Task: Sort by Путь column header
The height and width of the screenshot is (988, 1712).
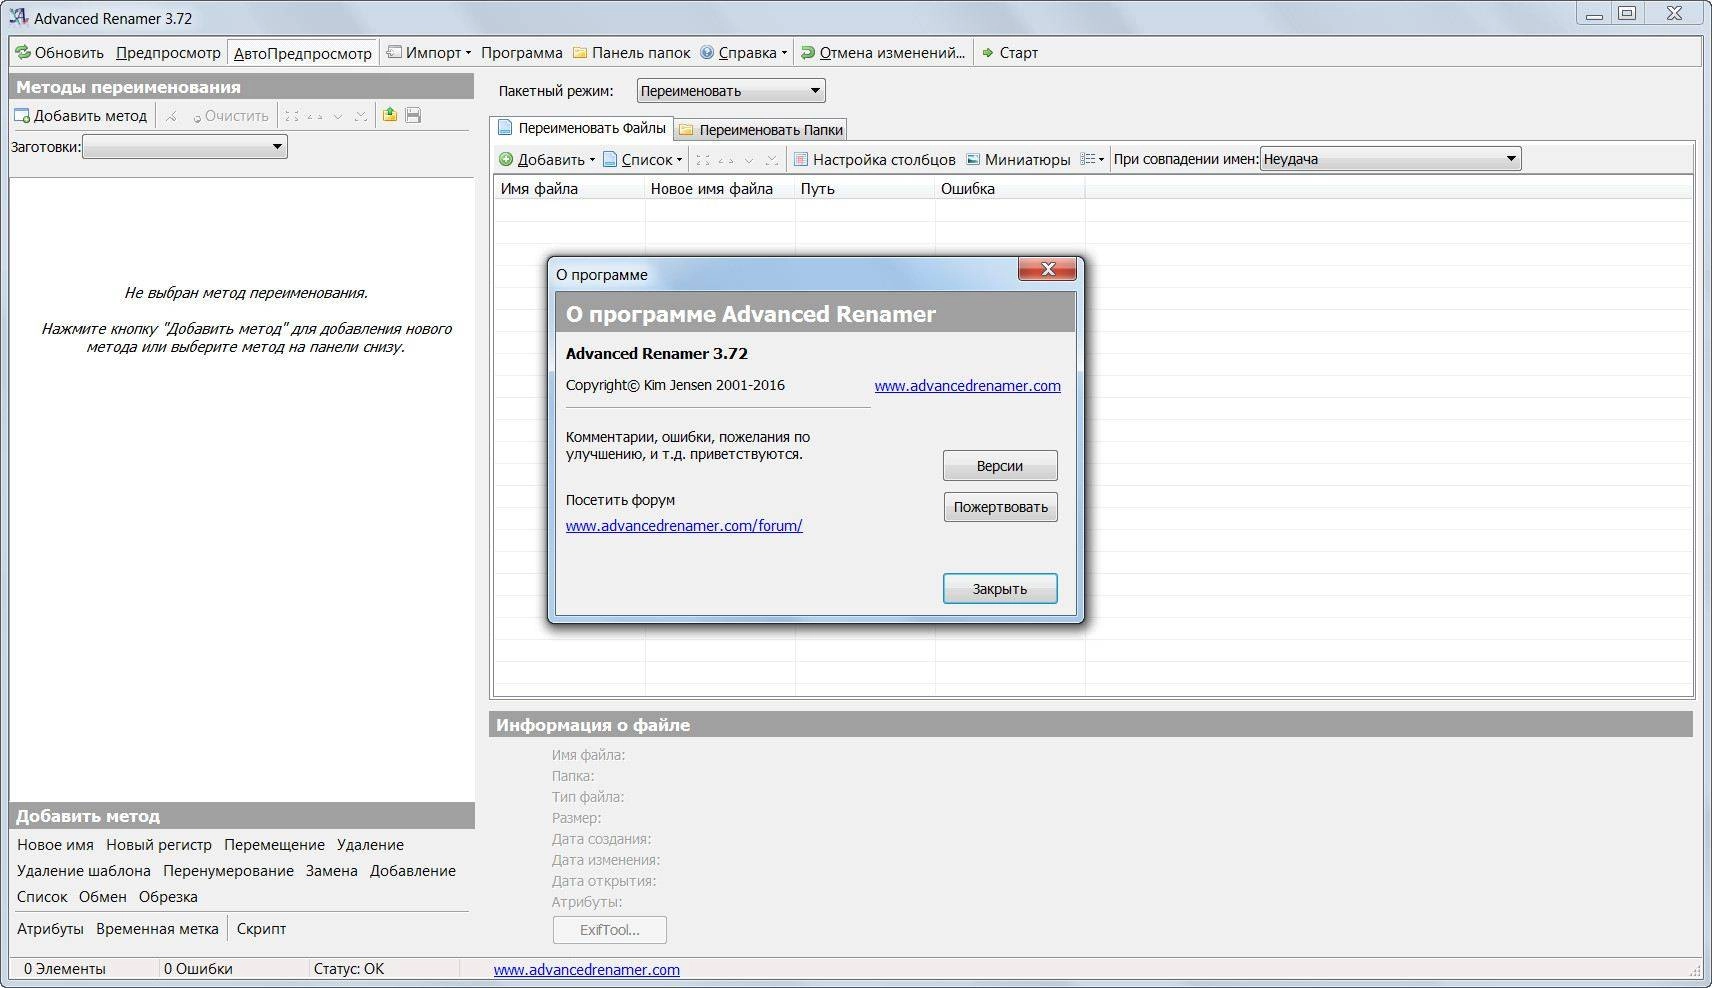Action: [865, 188]
